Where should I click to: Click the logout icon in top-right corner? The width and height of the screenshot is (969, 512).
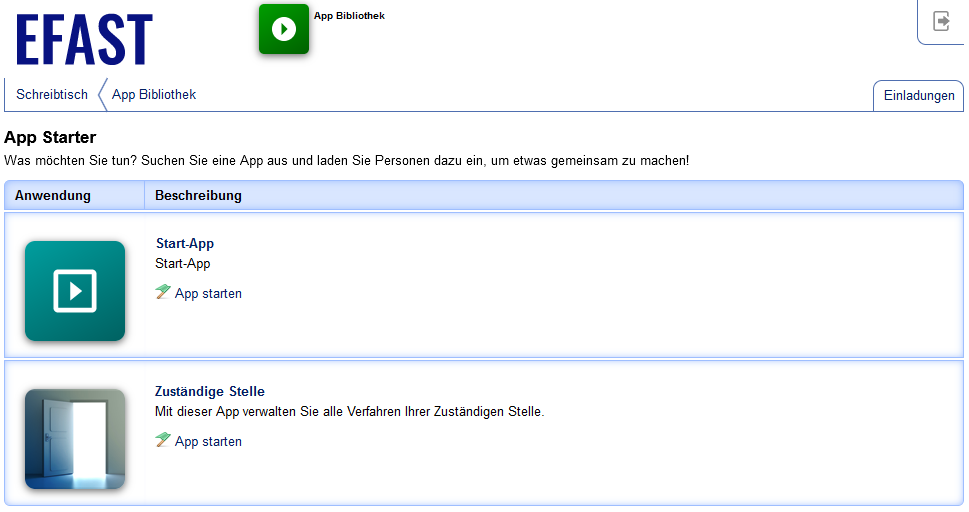click(x=941, y=21)
